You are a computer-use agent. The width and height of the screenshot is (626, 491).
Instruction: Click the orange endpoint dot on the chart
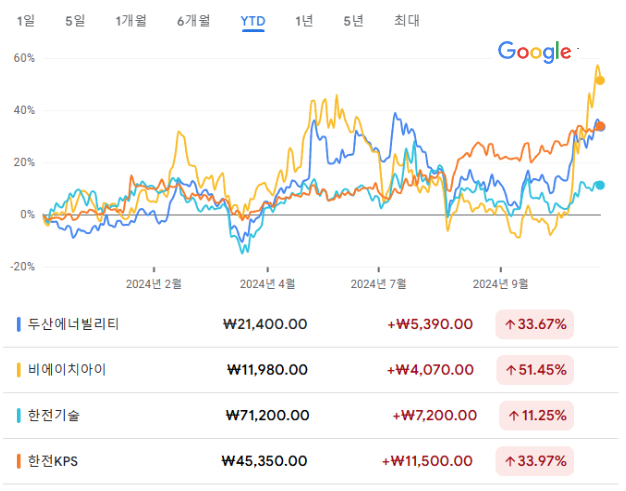click(x=600, y=127)
